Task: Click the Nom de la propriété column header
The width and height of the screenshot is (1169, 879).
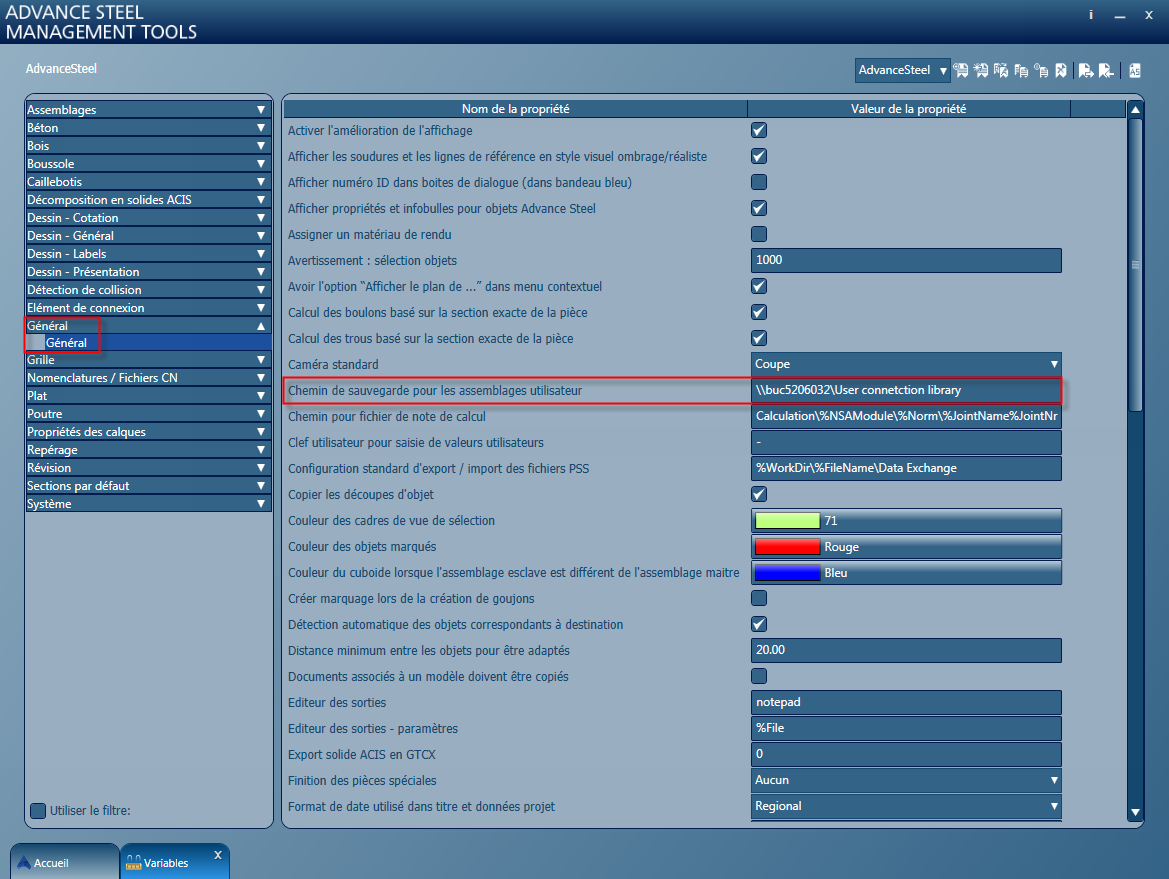Action: click(x=515, y=109)
